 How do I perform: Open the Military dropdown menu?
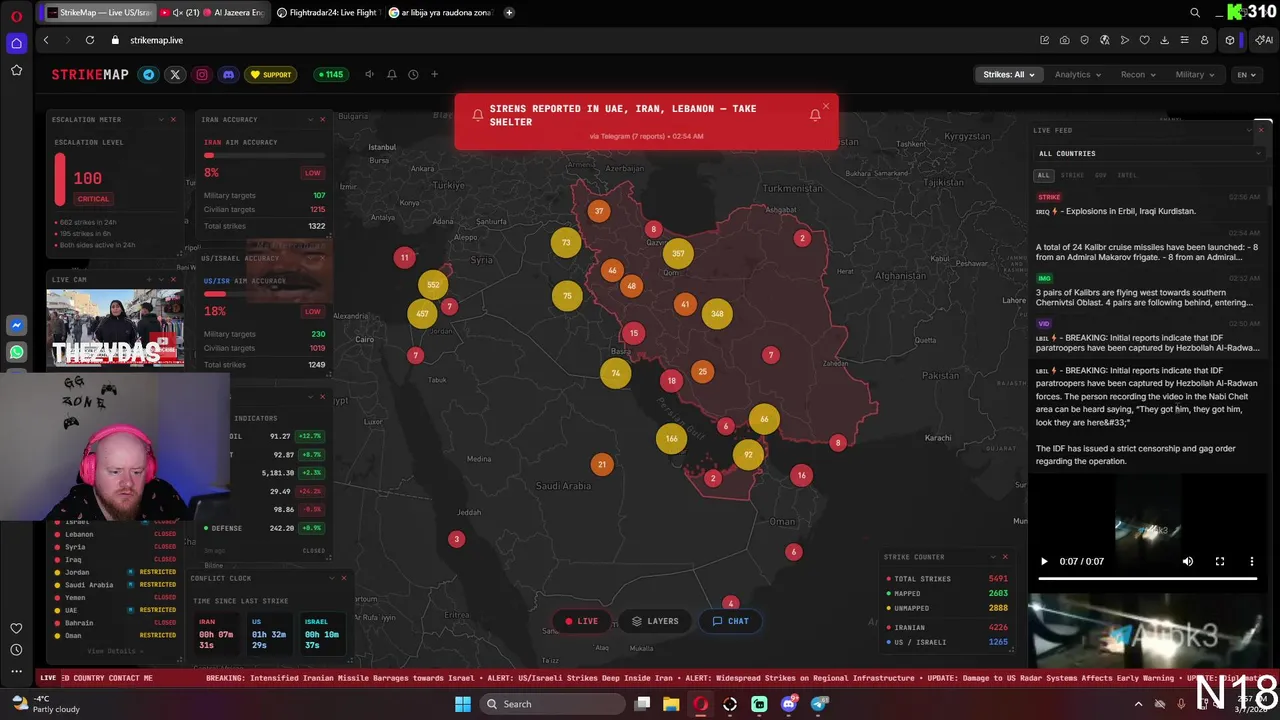pos(1194,74)
